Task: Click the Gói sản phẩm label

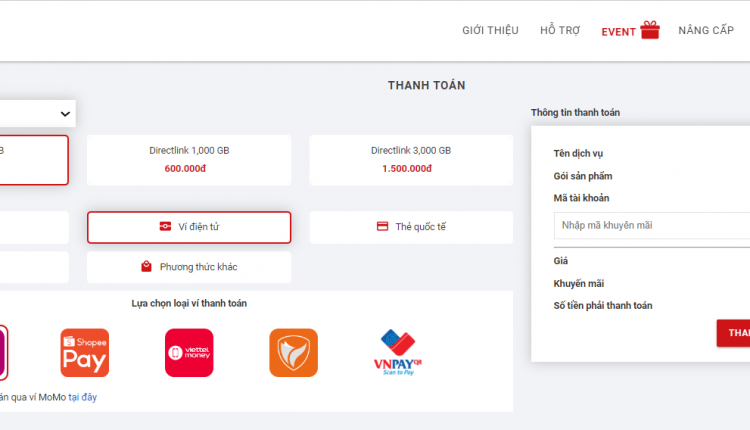Action: click(583, 176)
